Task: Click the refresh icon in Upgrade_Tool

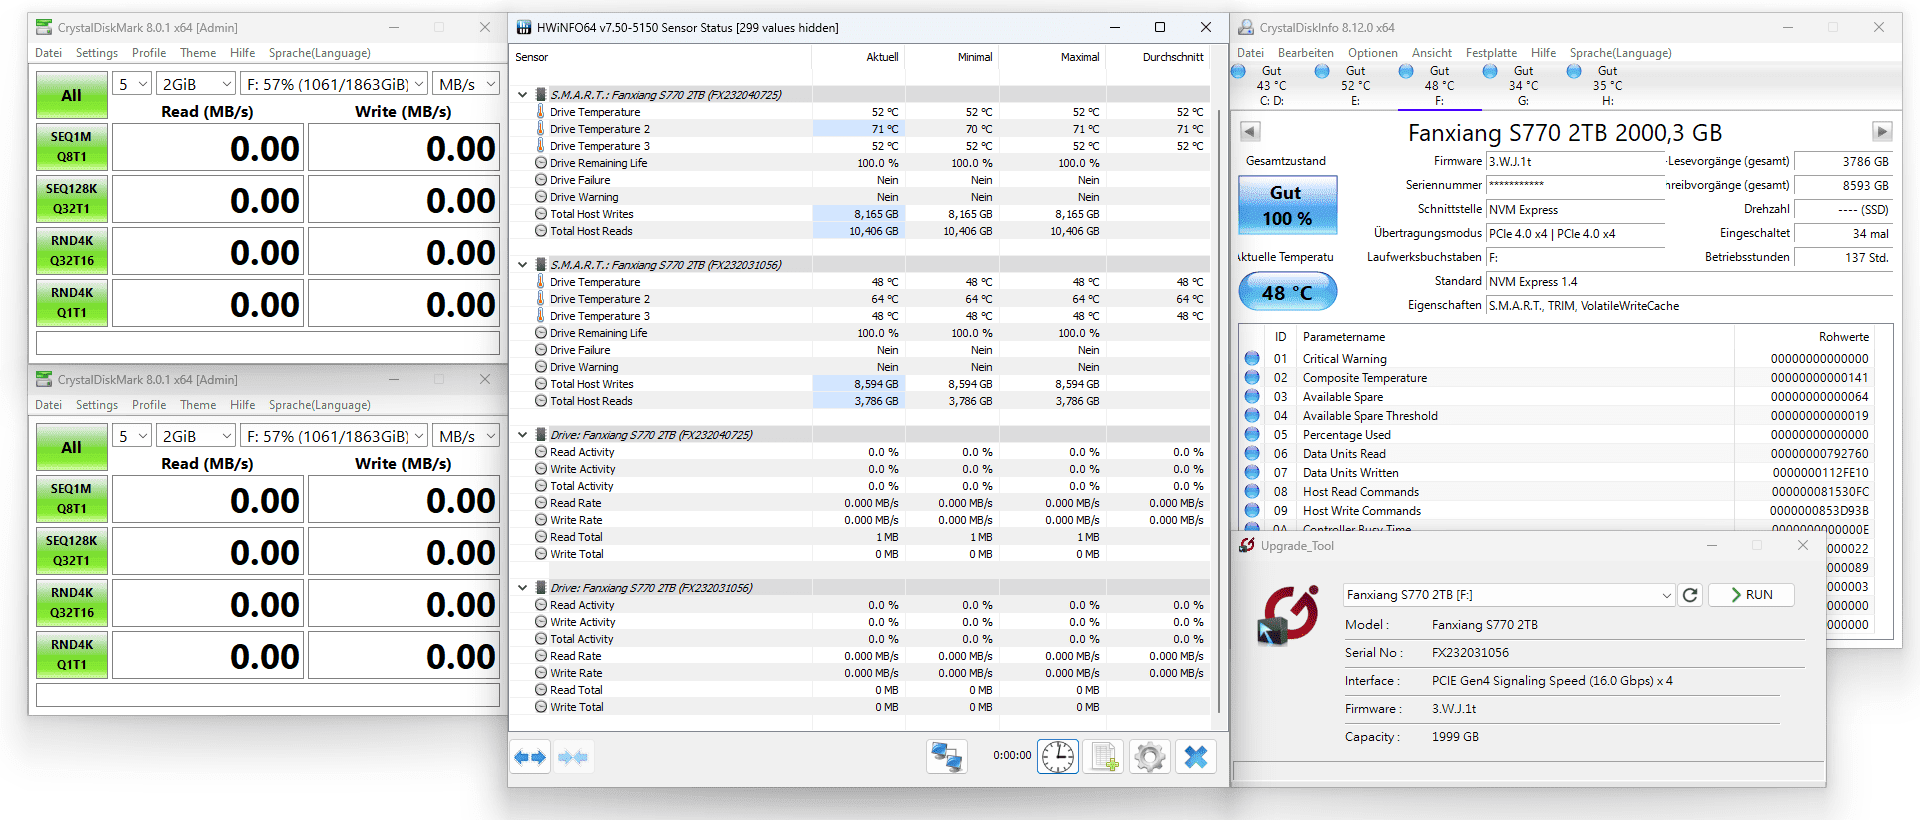Action: 1690,595
